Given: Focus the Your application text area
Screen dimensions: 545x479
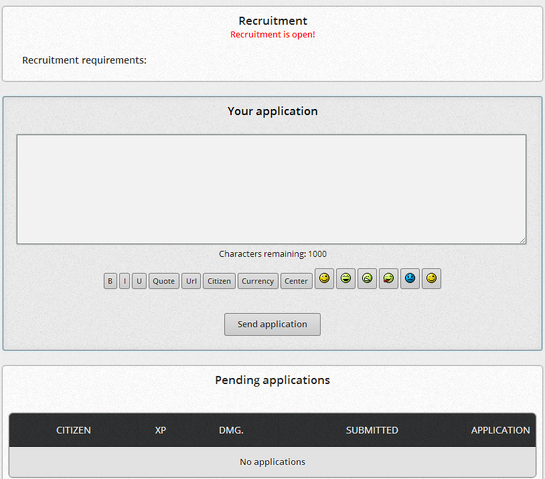Looking at the screenshot, I should pos(271,189).
